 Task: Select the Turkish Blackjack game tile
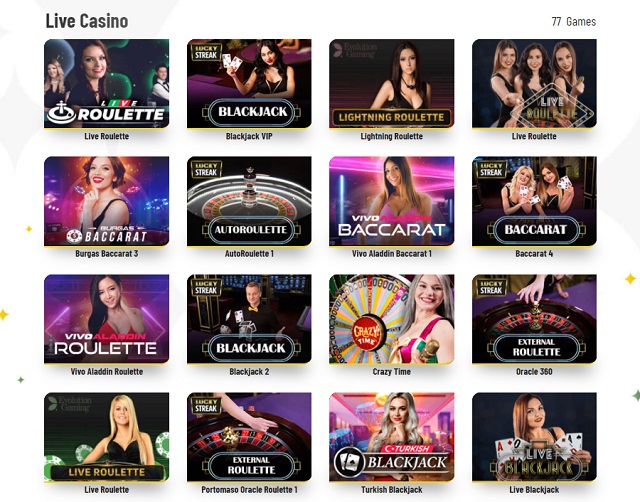click(391, 437)
